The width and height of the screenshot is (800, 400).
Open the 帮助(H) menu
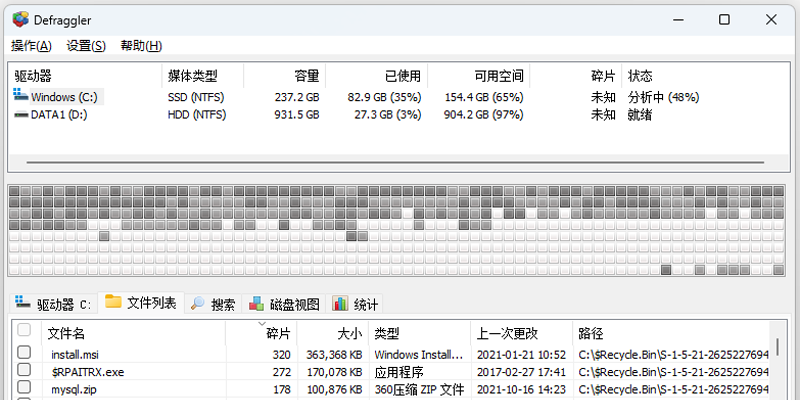[x=141, y=46]
